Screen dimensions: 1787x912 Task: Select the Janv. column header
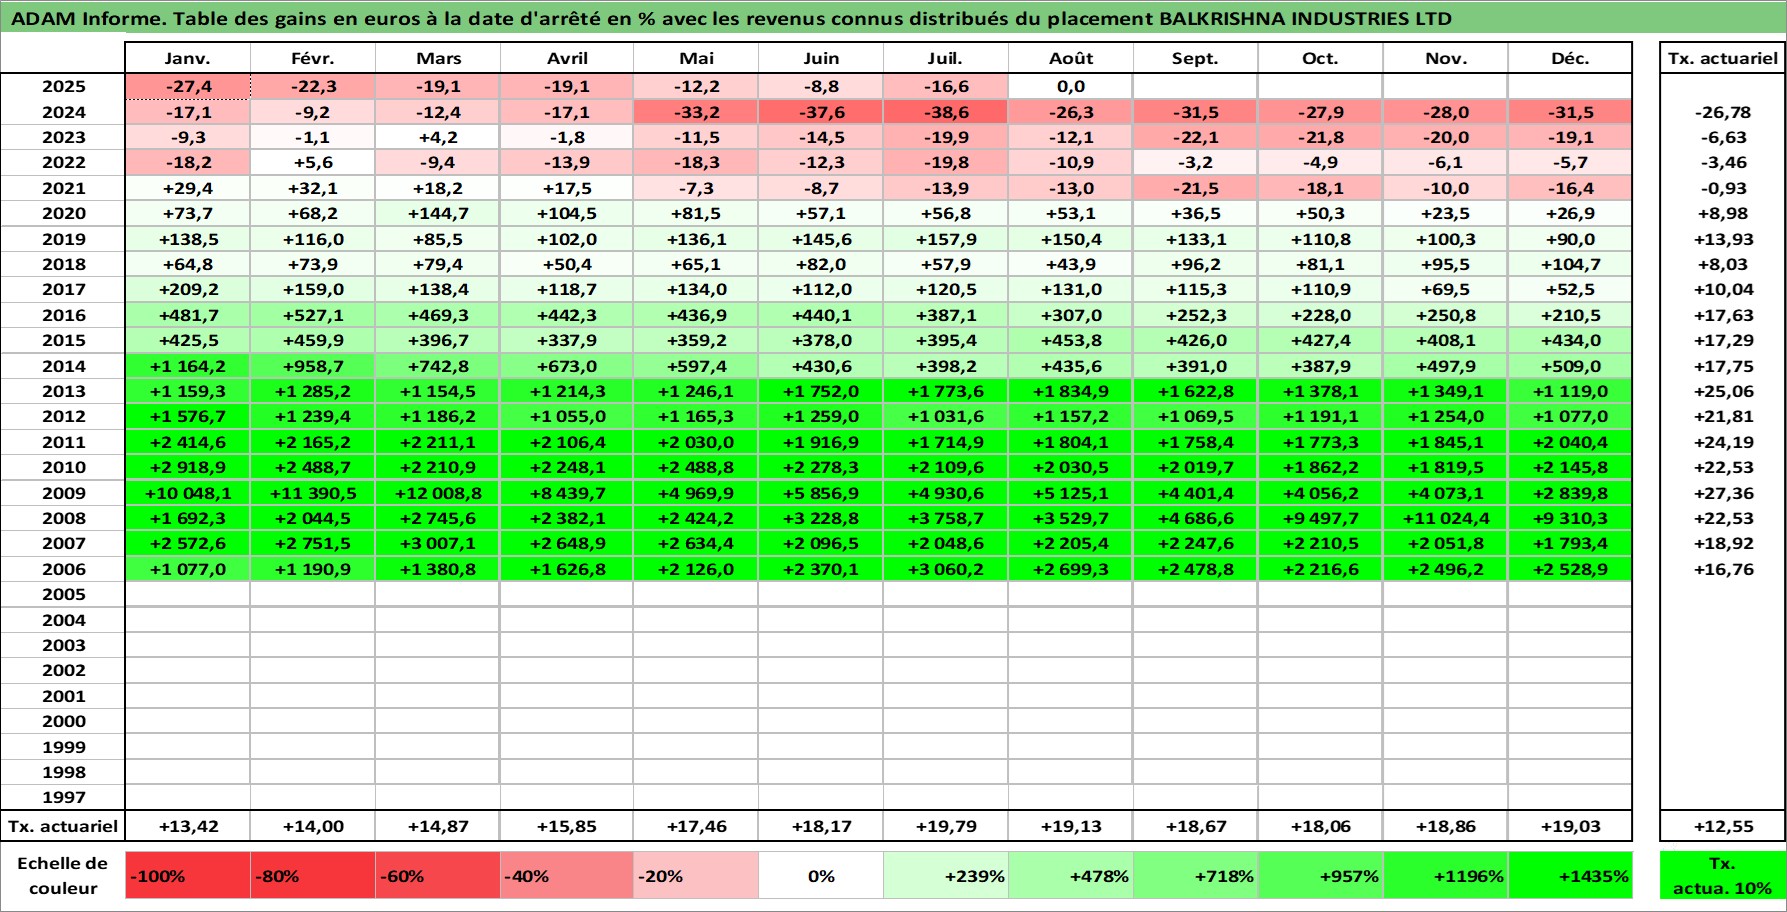(x=187, y=58)
